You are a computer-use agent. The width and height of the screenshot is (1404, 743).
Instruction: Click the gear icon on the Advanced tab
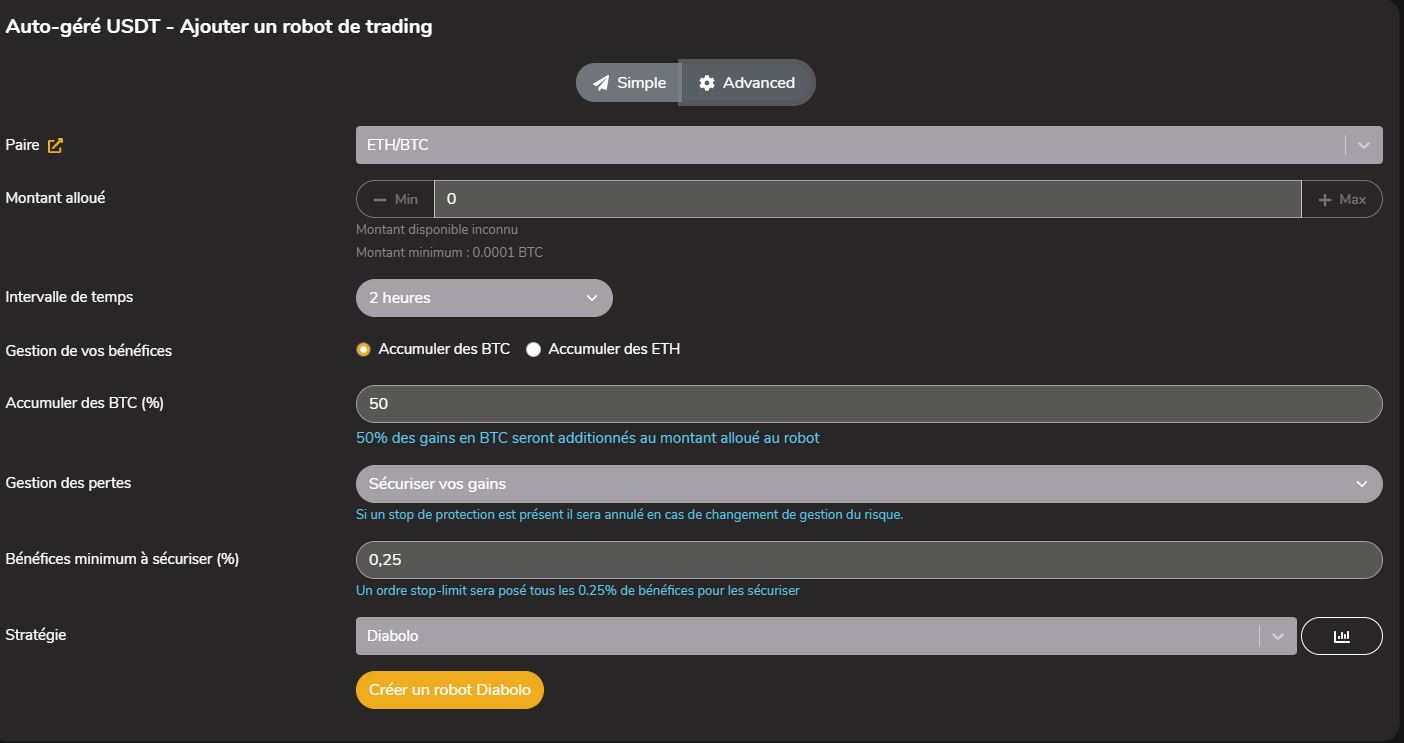pos(707,83)
